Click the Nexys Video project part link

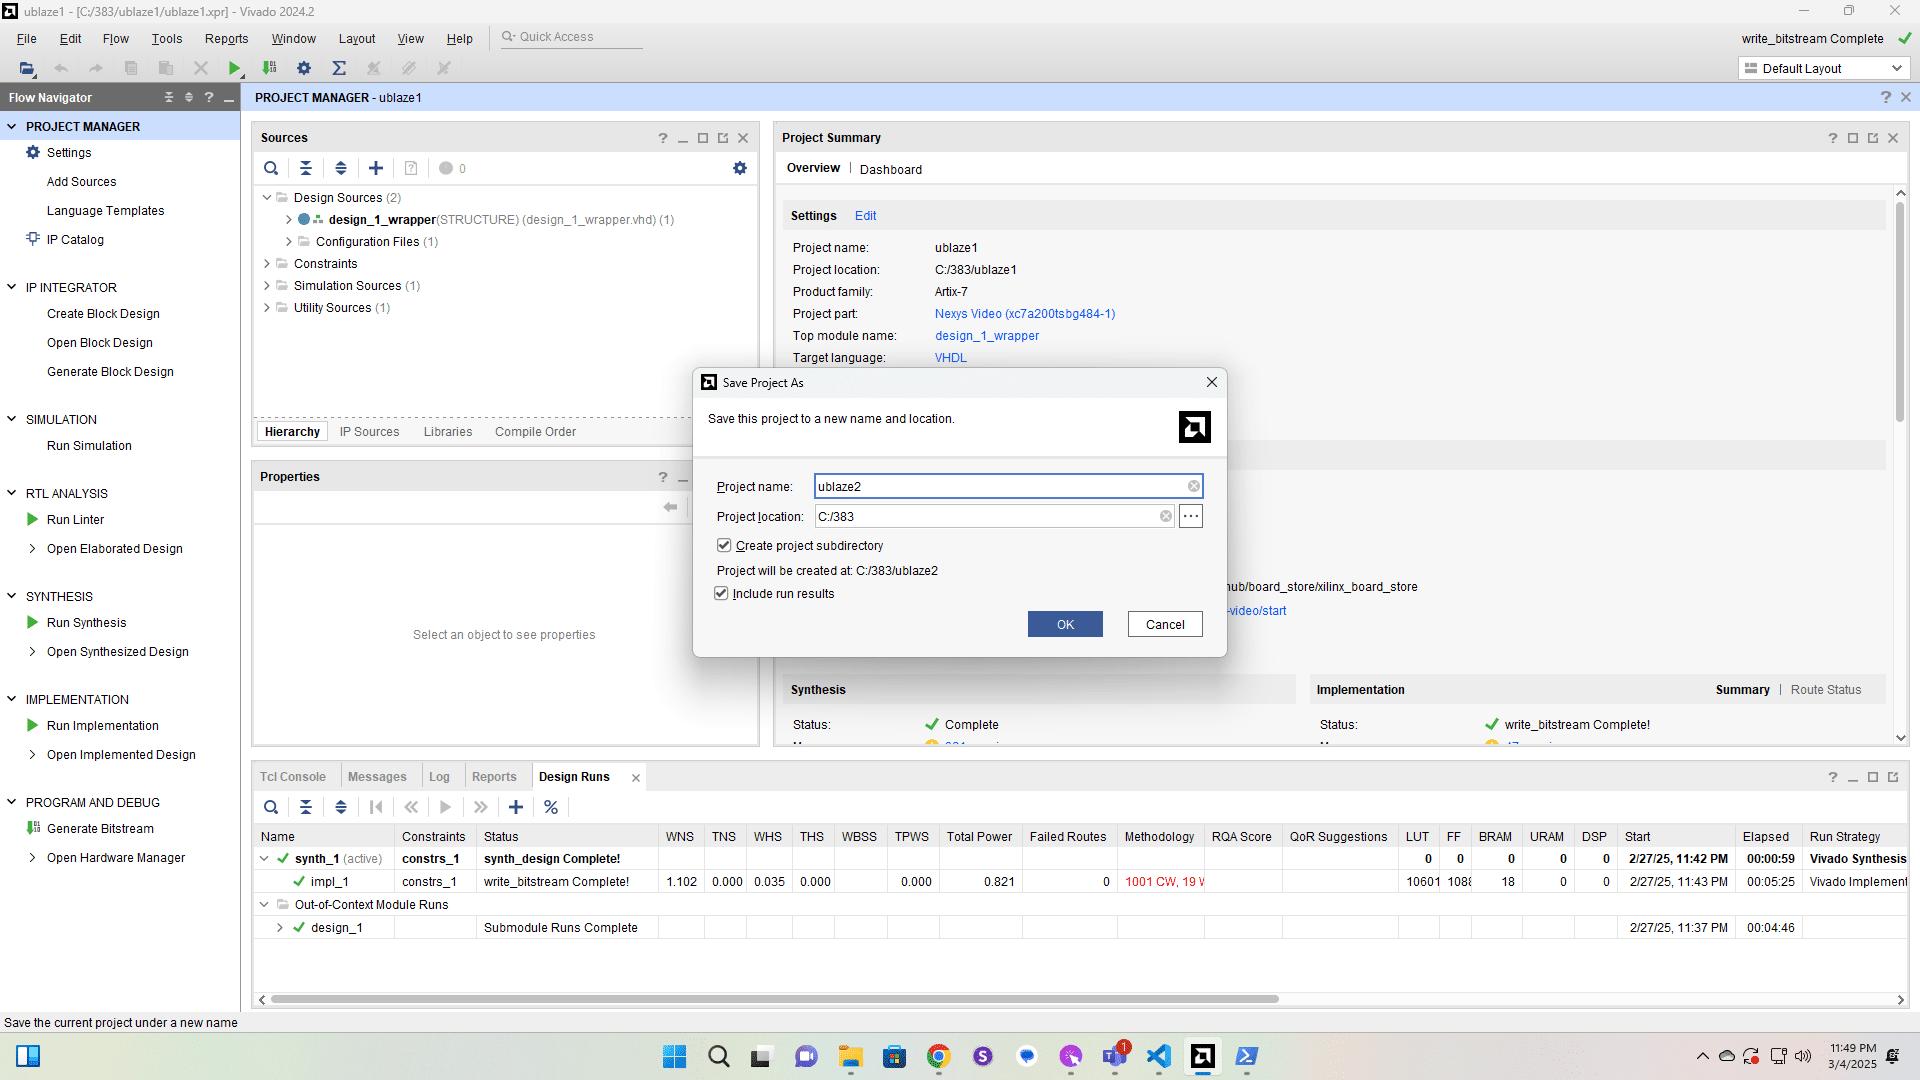[1024, 314]
